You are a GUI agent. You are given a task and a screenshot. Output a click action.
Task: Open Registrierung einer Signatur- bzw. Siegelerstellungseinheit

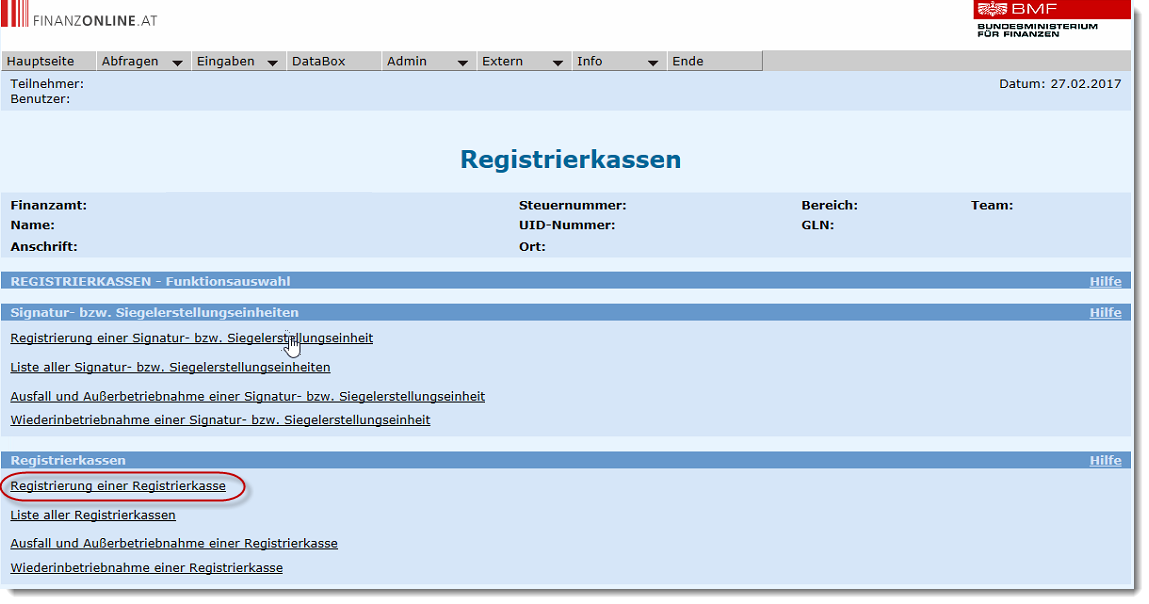coord(191,338)
